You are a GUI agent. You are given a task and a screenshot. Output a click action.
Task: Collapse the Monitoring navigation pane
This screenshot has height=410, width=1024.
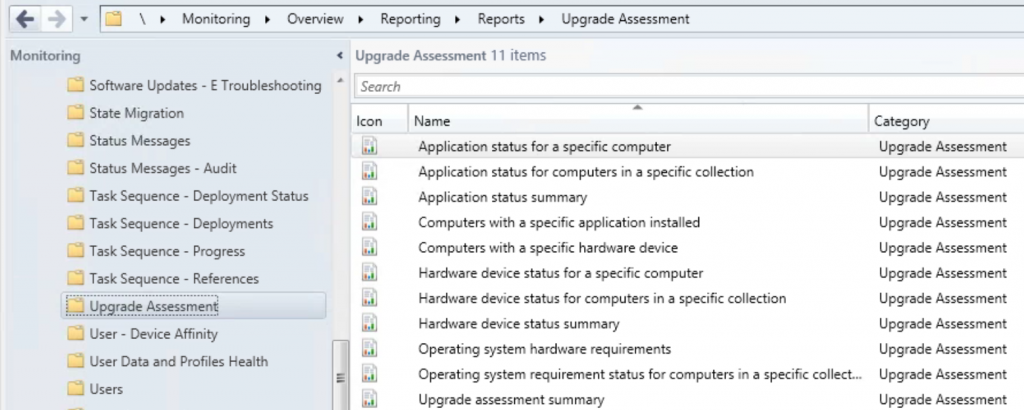[340, 56]
